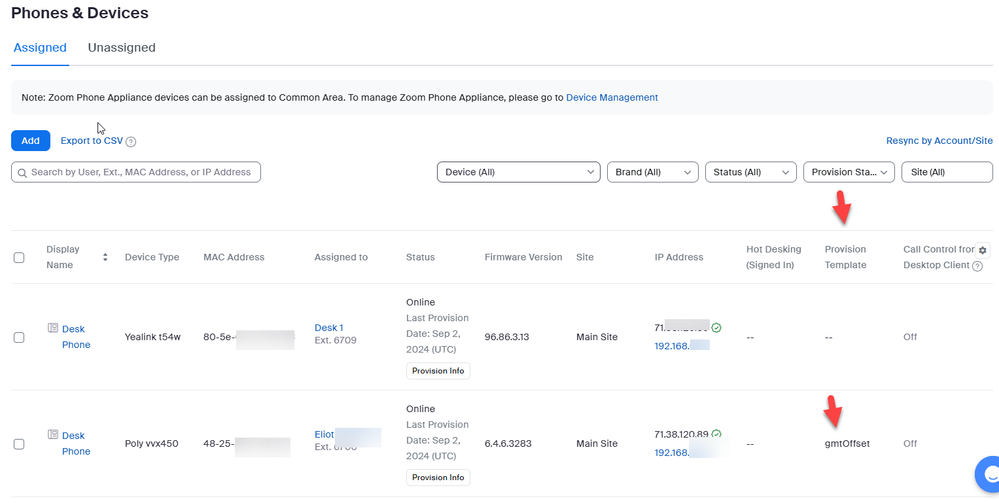The width and height of the screenshot is (999, 503).
Task: Click the Poly desk phone device icon
Action: tap(53, 435)
